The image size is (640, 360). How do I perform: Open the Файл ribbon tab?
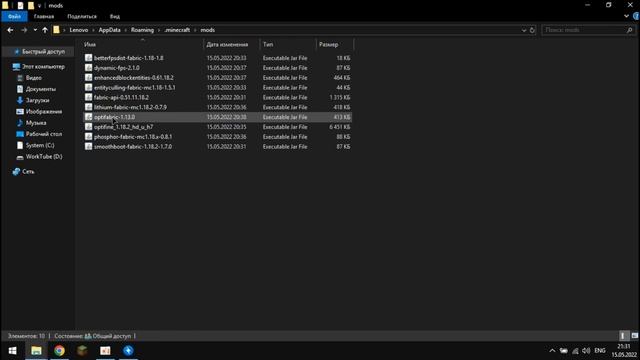14,16
